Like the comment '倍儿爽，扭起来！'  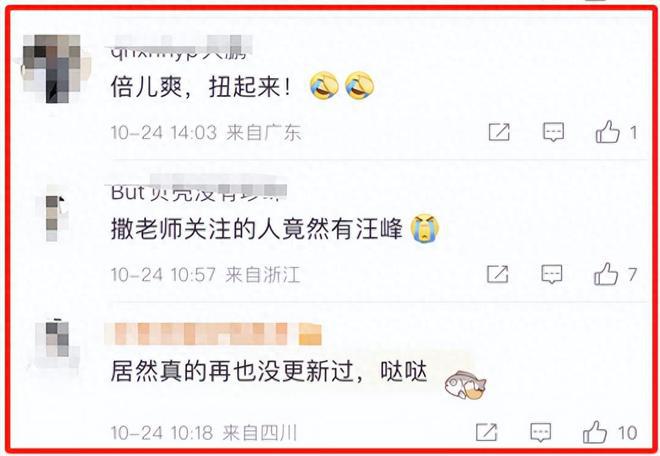click(607, 132)
